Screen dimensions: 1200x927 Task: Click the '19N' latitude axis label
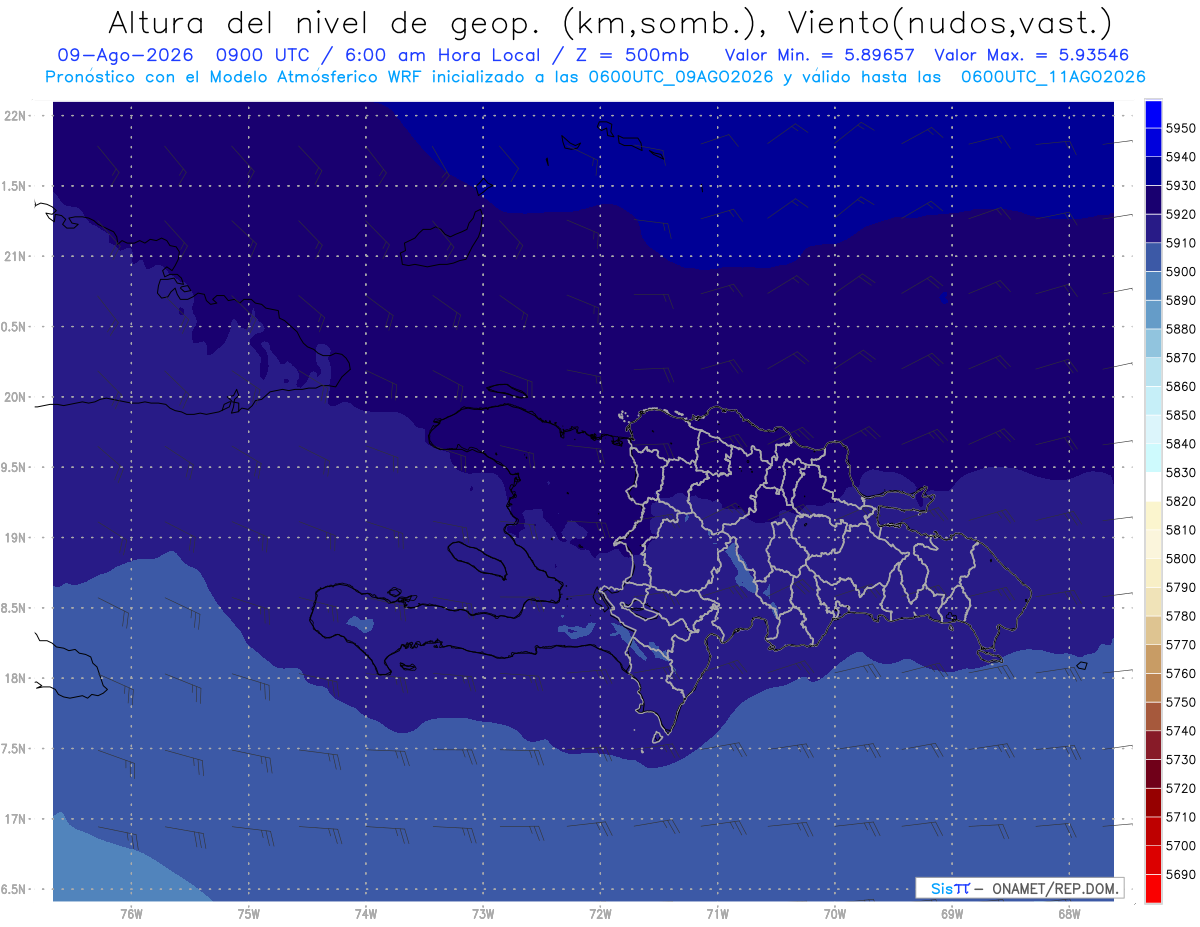click(x=15, y=537)
